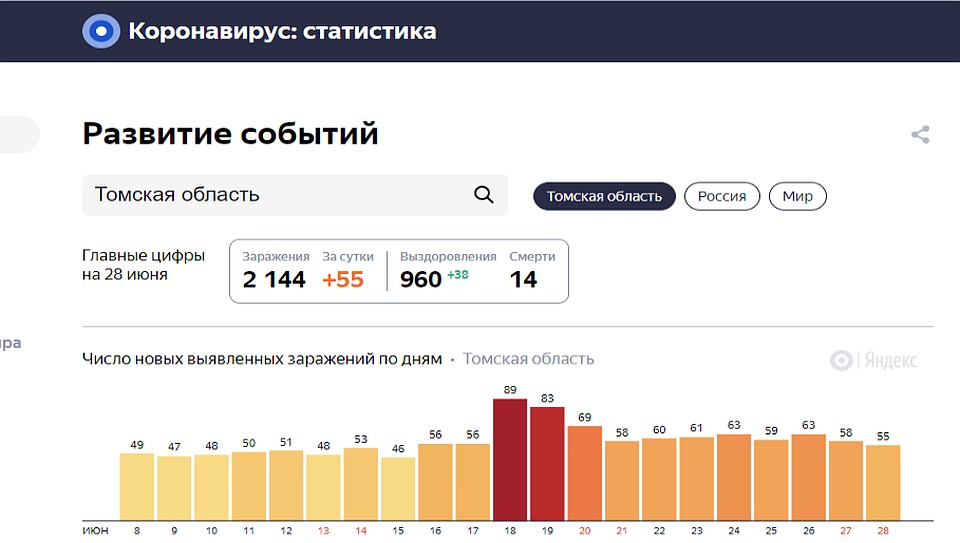Click the Томская область chart subtitle
The width and height of the screenshot is (960, 543).
[528, 359]
